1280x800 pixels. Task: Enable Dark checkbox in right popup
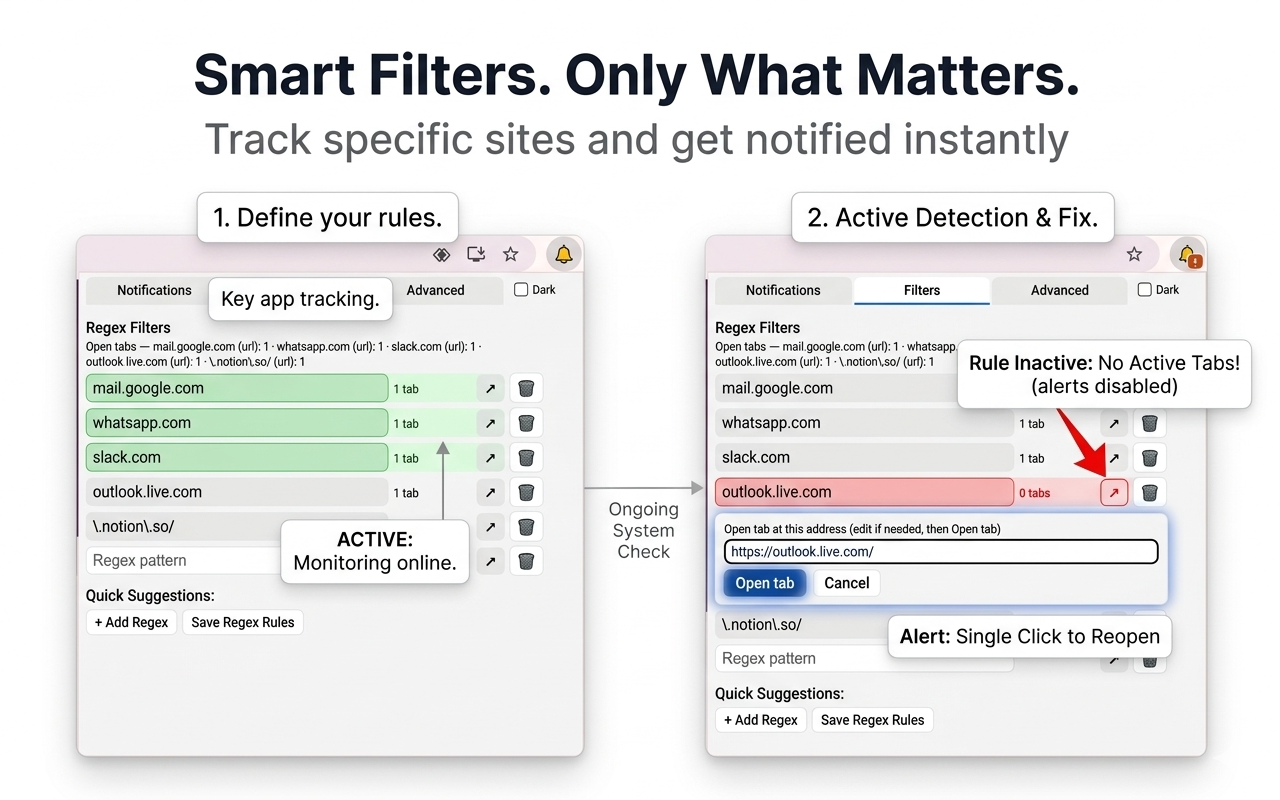pyautogui.click(x=1145, y=290)
